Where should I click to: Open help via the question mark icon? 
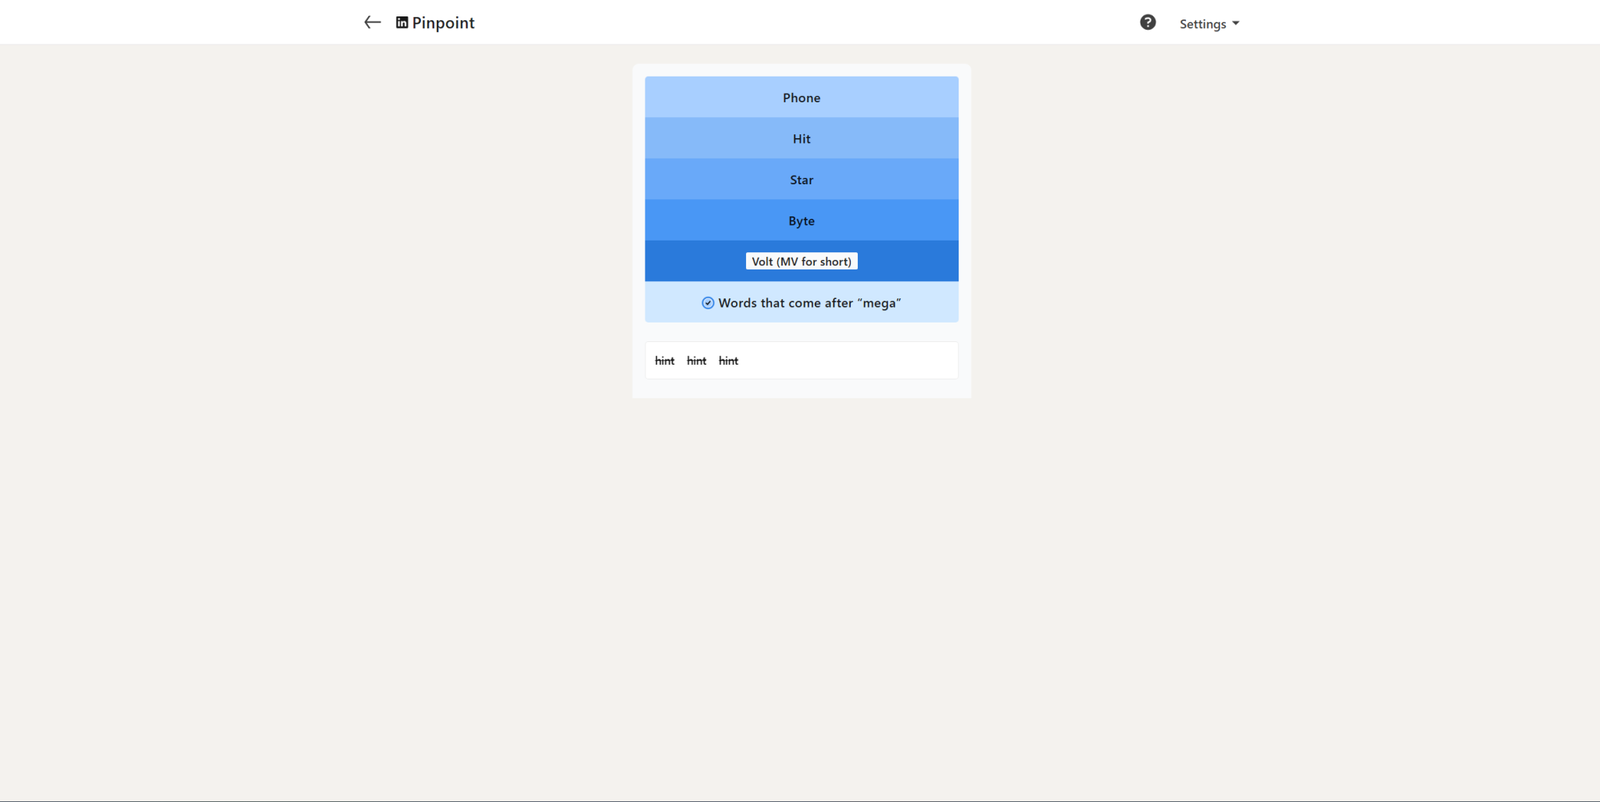[x=1147, y=22]
